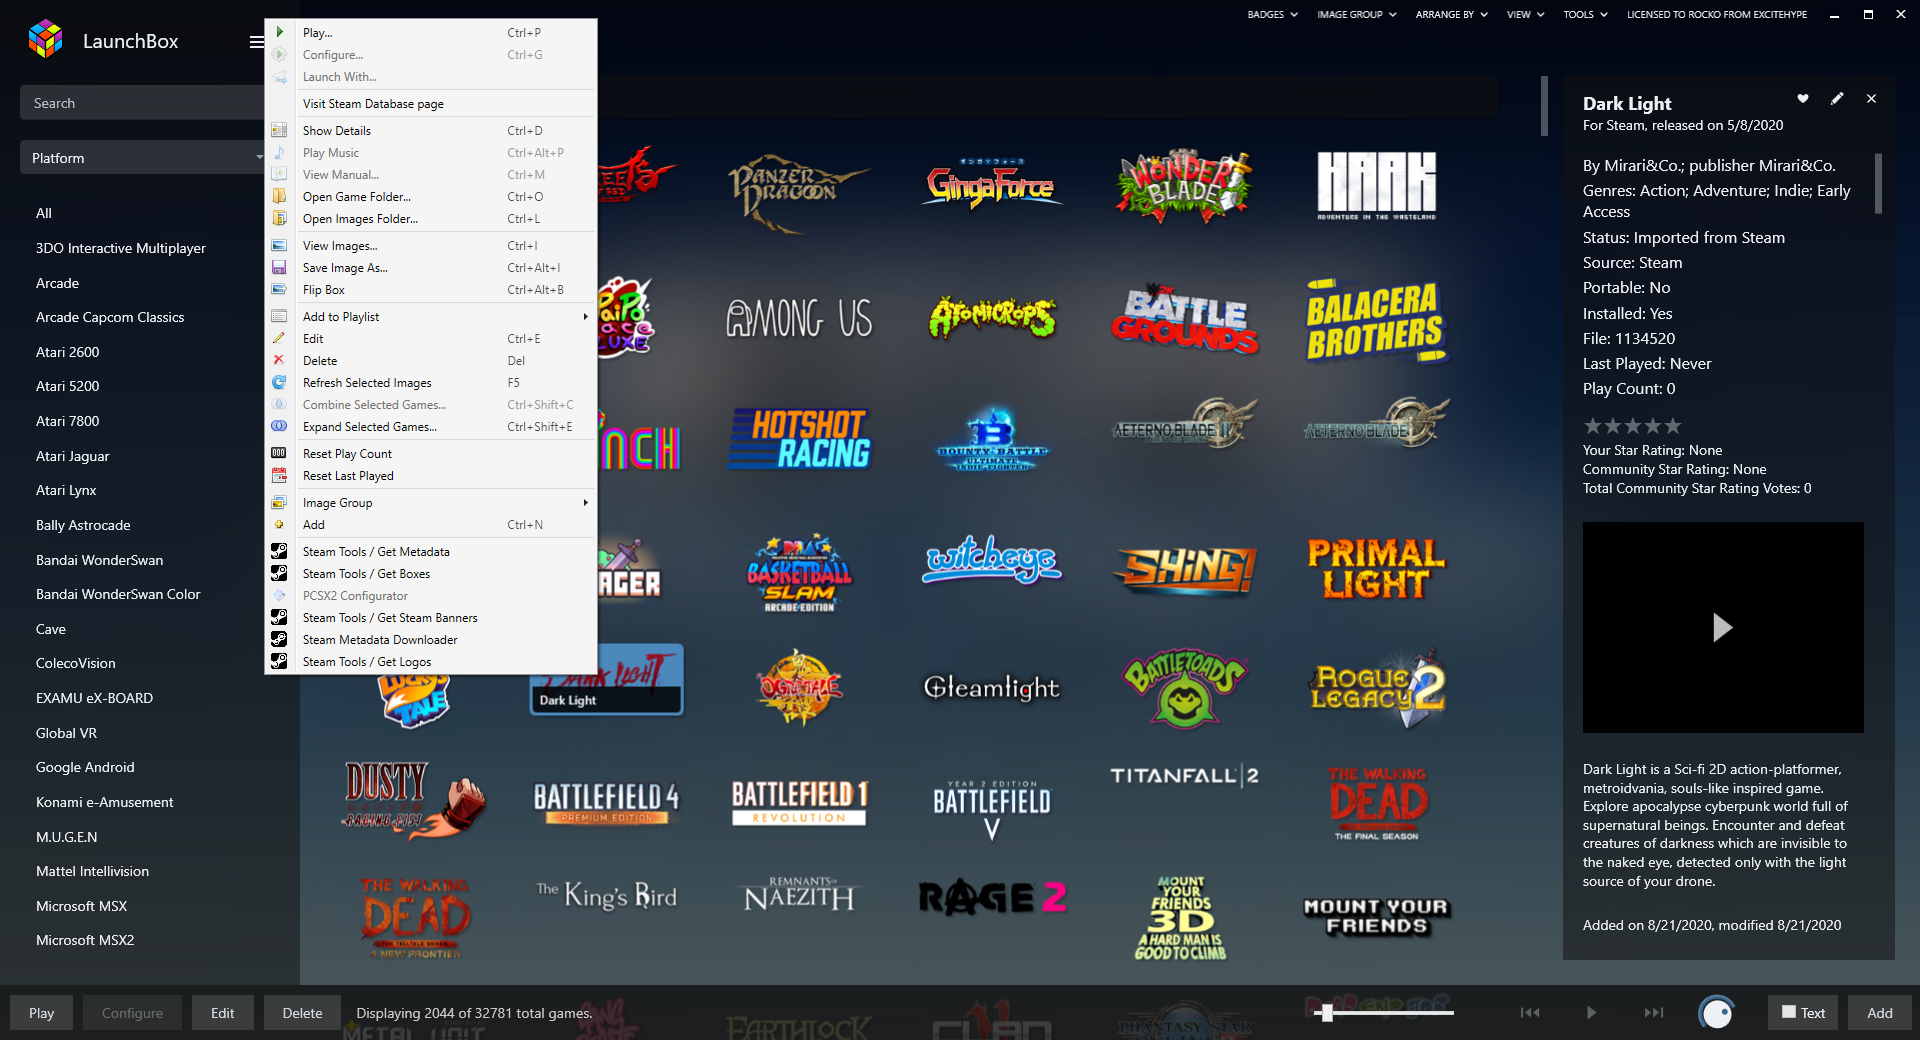This screenshot has width=1920, height=1040.
Task: Select Play... in the context menu
Action: coord(431,33)
